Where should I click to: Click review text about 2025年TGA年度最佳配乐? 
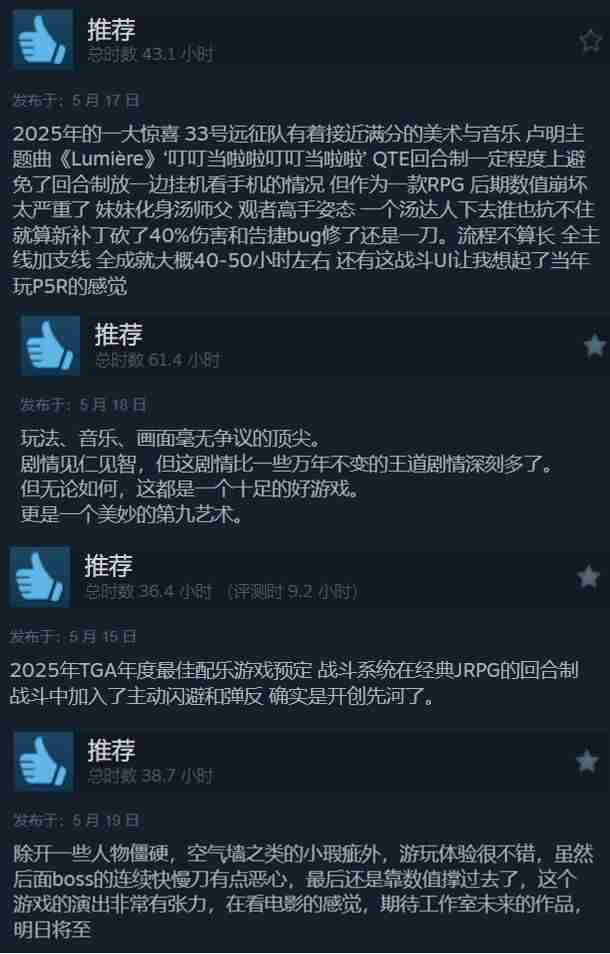294,683
